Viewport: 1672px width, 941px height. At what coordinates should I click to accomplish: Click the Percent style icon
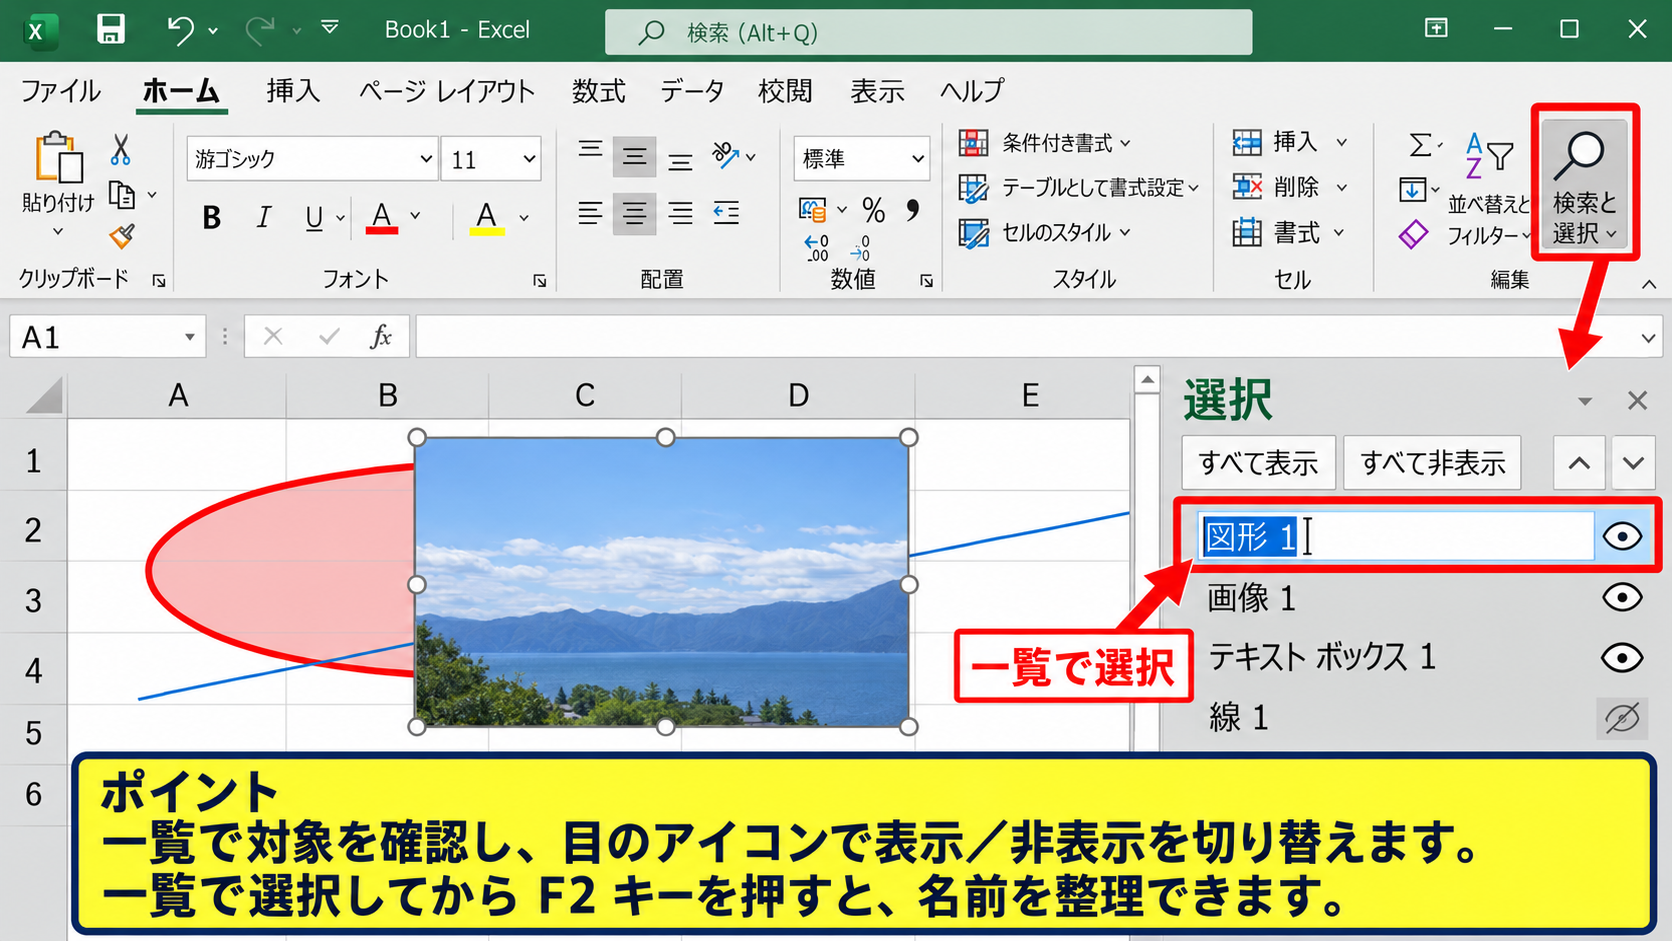coord(873,210)
